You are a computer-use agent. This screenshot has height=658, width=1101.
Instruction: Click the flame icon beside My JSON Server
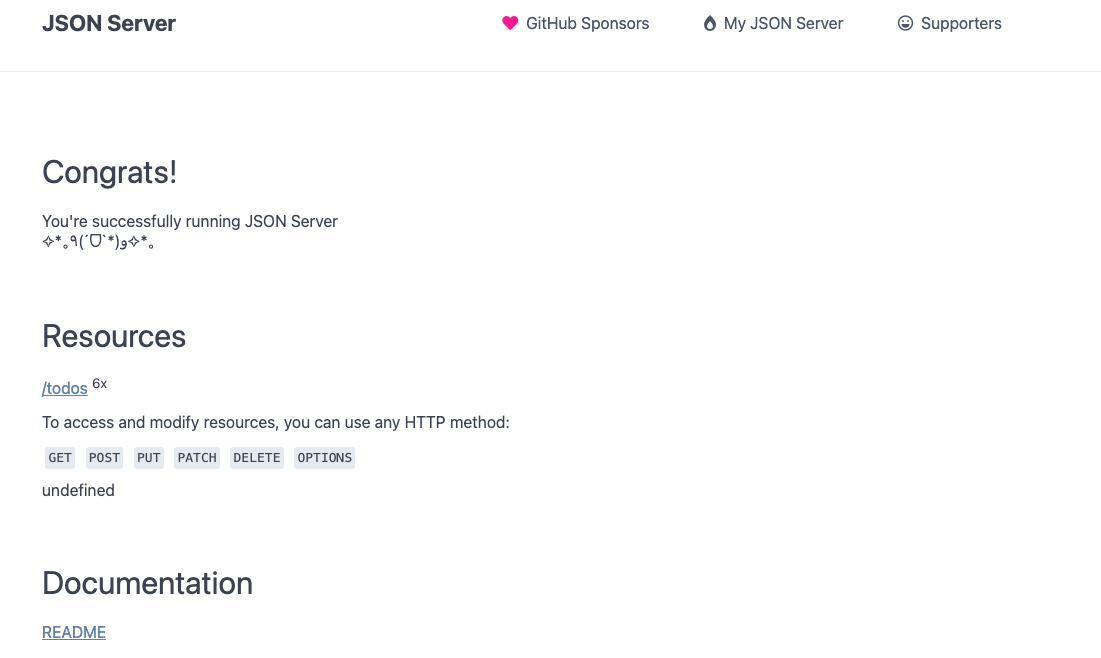710,23
